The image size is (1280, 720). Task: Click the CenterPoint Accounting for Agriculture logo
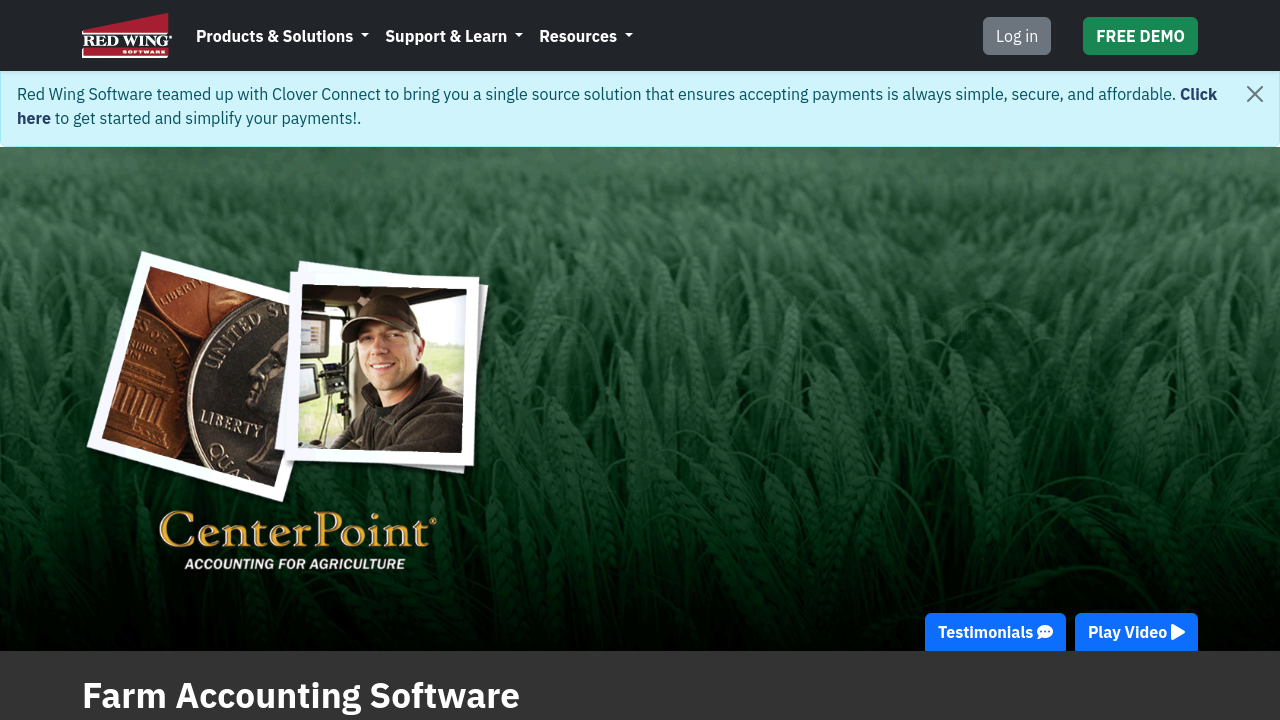(x=297, y=541)
